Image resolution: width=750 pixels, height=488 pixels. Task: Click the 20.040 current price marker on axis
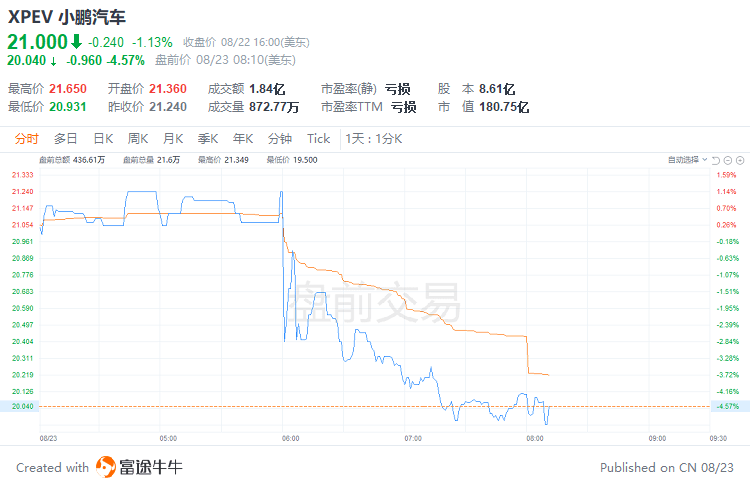point(20,406)
